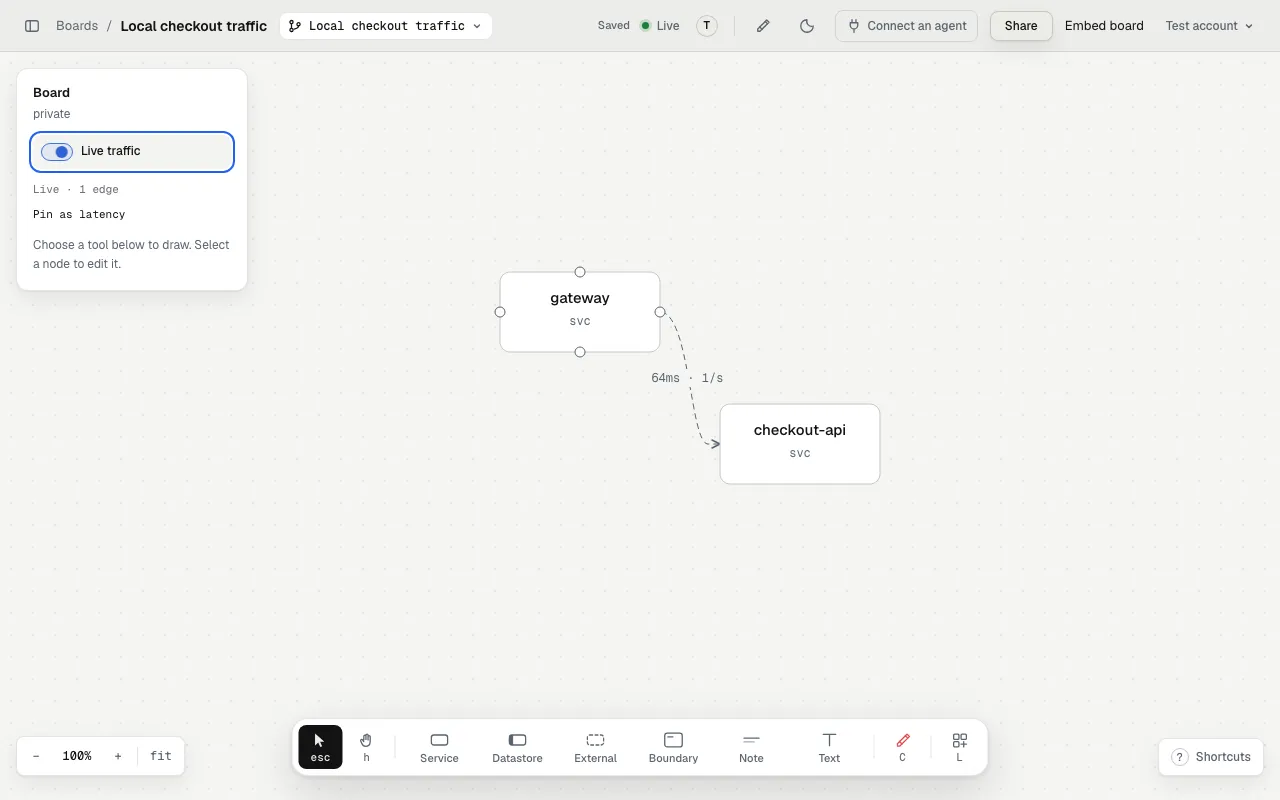Click the Saved status text
This screenshot has width=1280, height=800.
(614, 26)
